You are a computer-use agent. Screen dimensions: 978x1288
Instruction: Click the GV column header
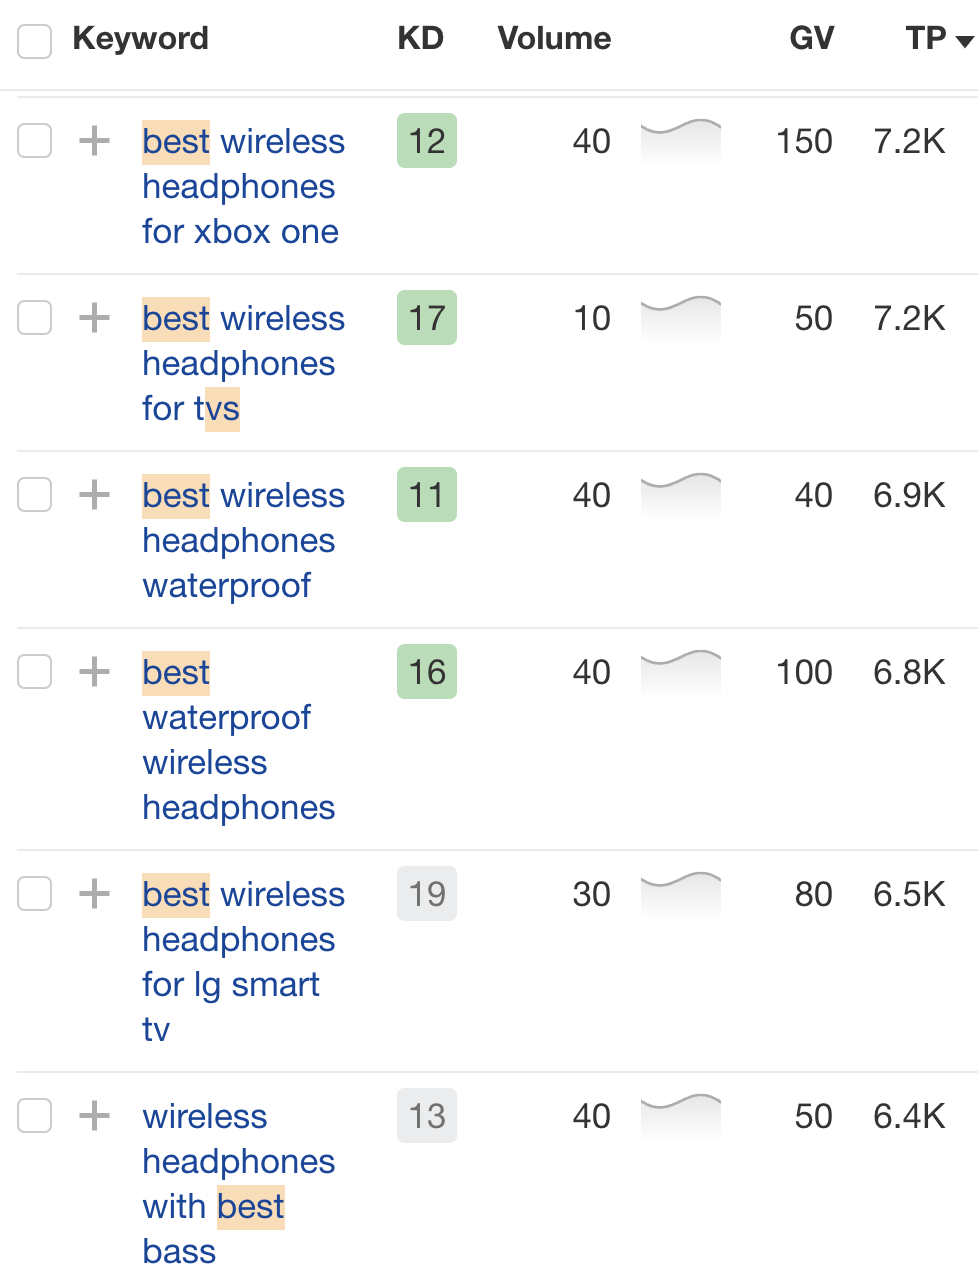pos(810,38)
